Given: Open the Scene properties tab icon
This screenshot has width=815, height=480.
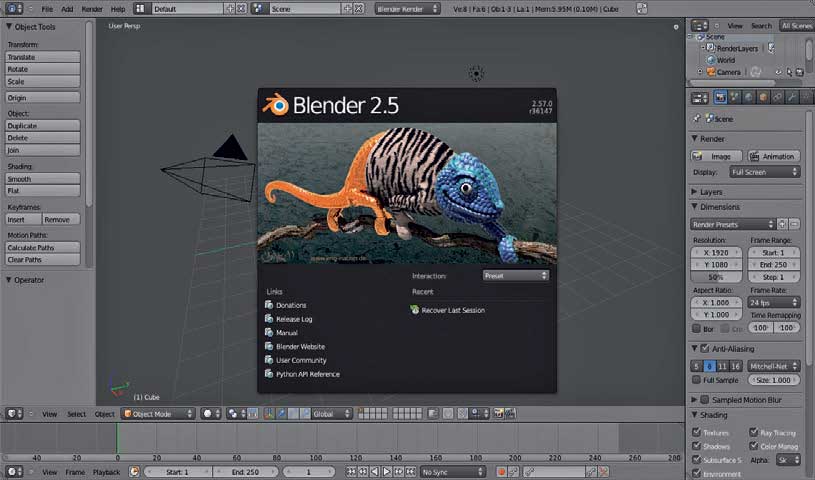Looking at the screenshot, I should pyautogui.click(x=734, y=97).
